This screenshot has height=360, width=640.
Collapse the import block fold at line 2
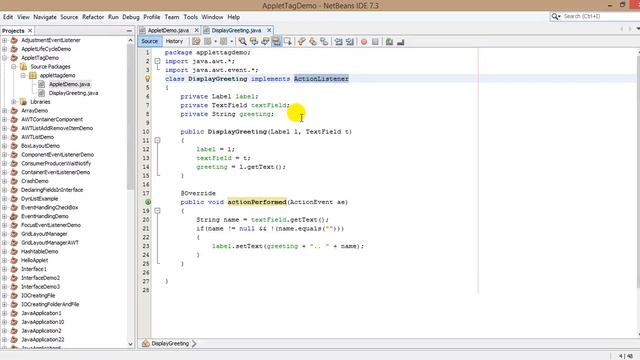157,61
